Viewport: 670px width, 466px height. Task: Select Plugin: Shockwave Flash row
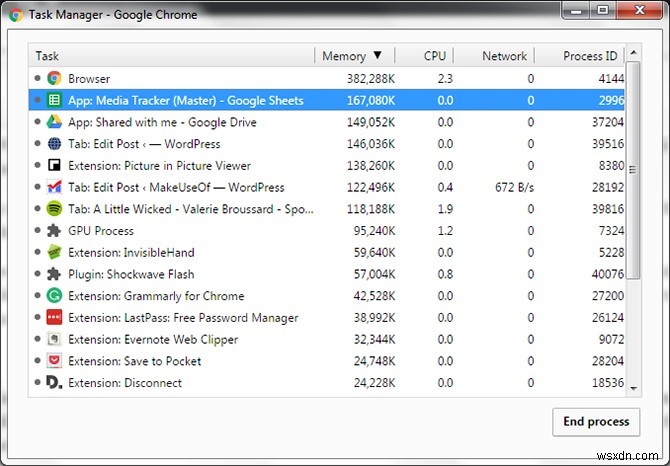[326, 274]
